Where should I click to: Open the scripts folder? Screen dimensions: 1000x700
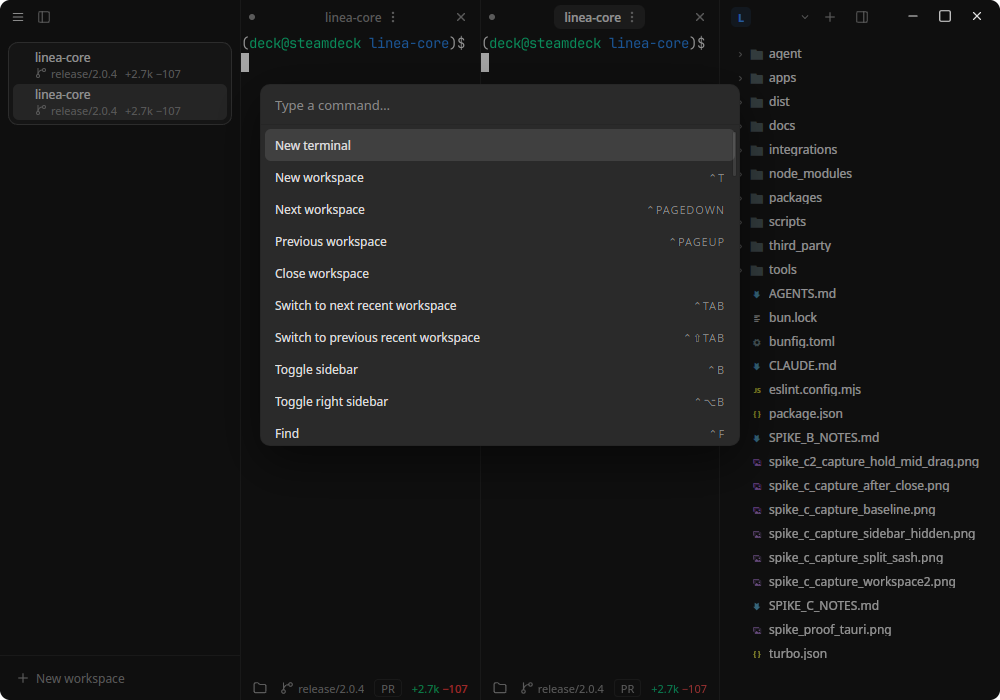pos(787,221)
